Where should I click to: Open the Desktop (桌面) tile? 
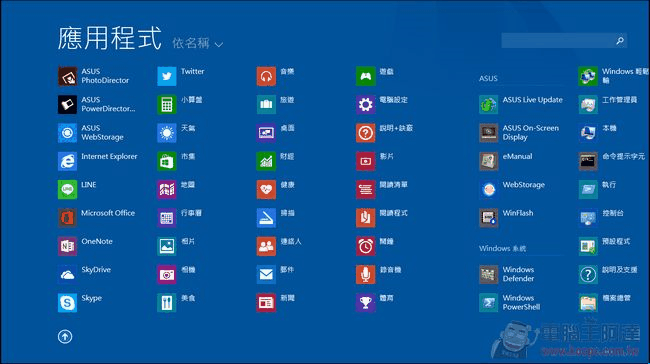pyautogui.click(x=276, y=133)
